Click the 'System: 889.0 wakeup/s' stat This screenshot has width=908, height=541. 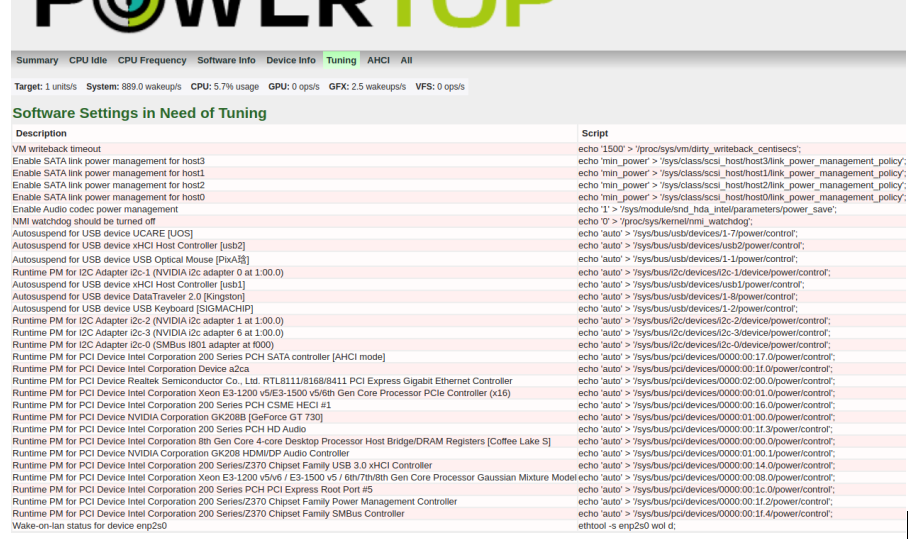(x=134, y=87)
